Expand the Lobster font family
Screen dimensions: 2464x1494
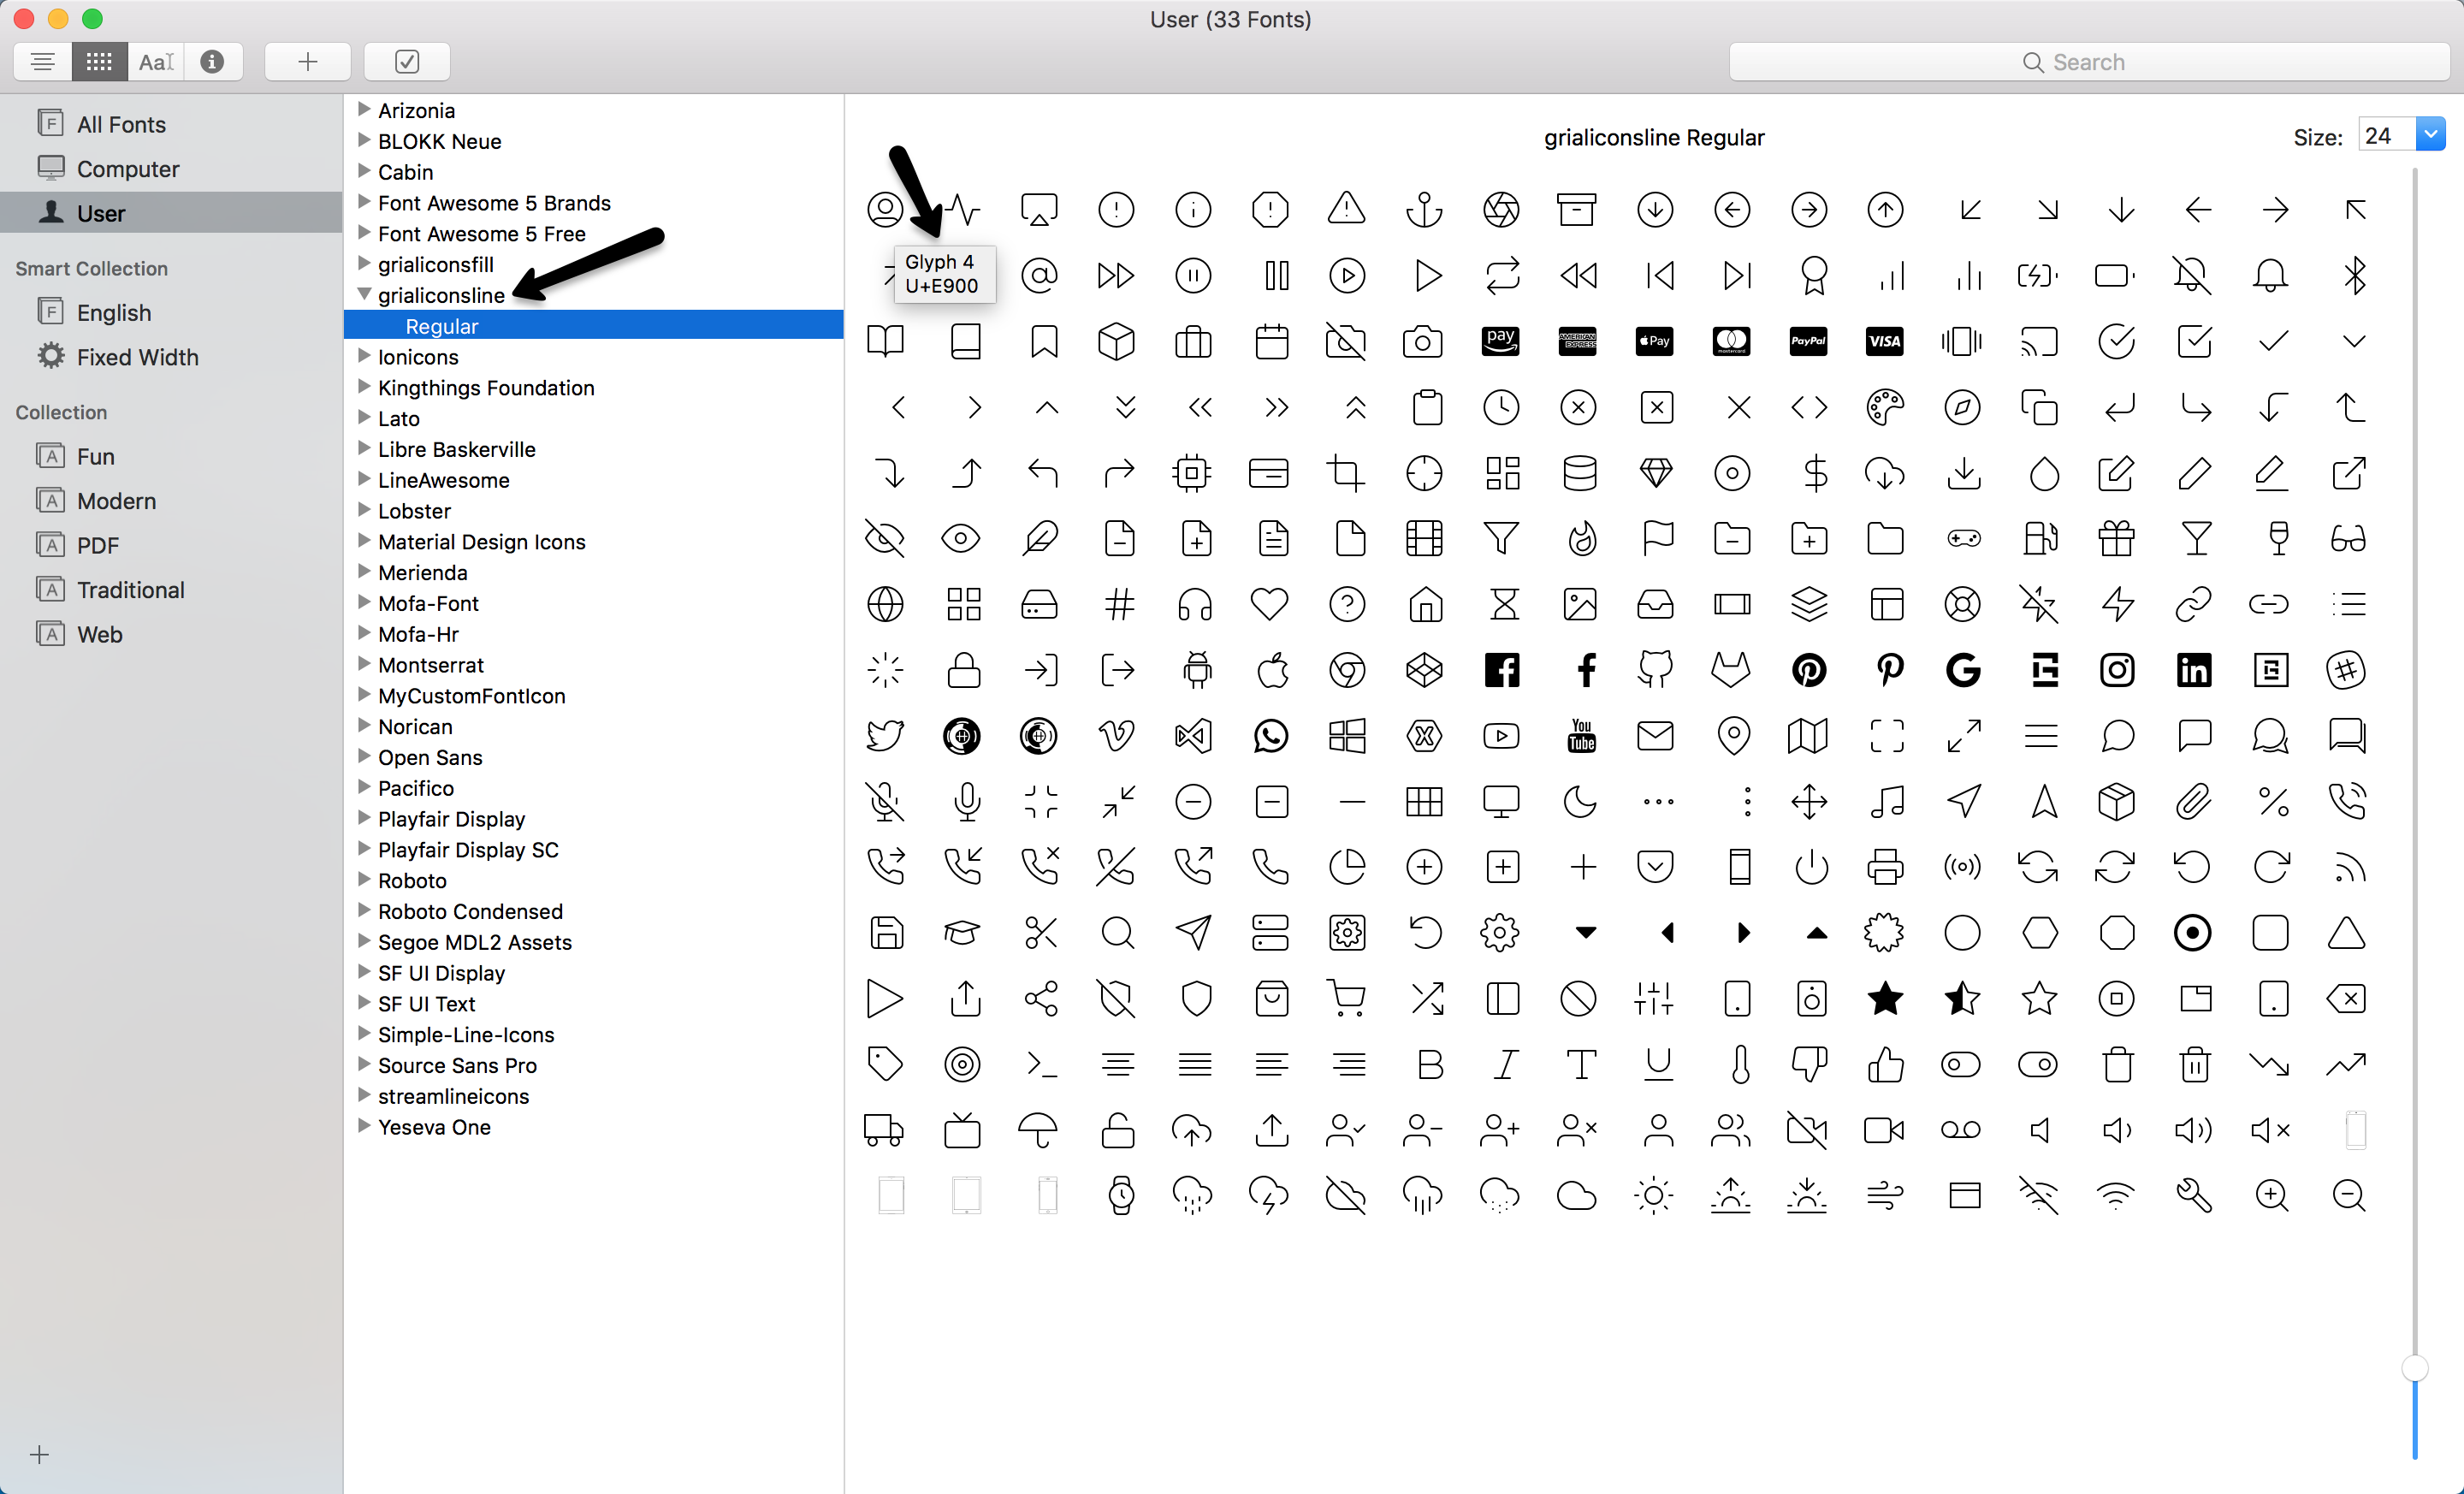[364, 509]
